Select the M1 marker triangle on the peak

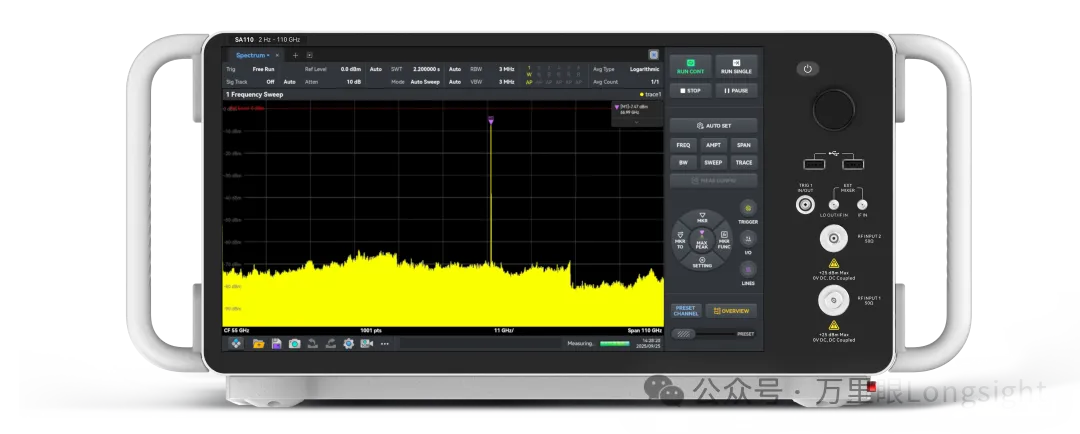[x=490, y=121]
